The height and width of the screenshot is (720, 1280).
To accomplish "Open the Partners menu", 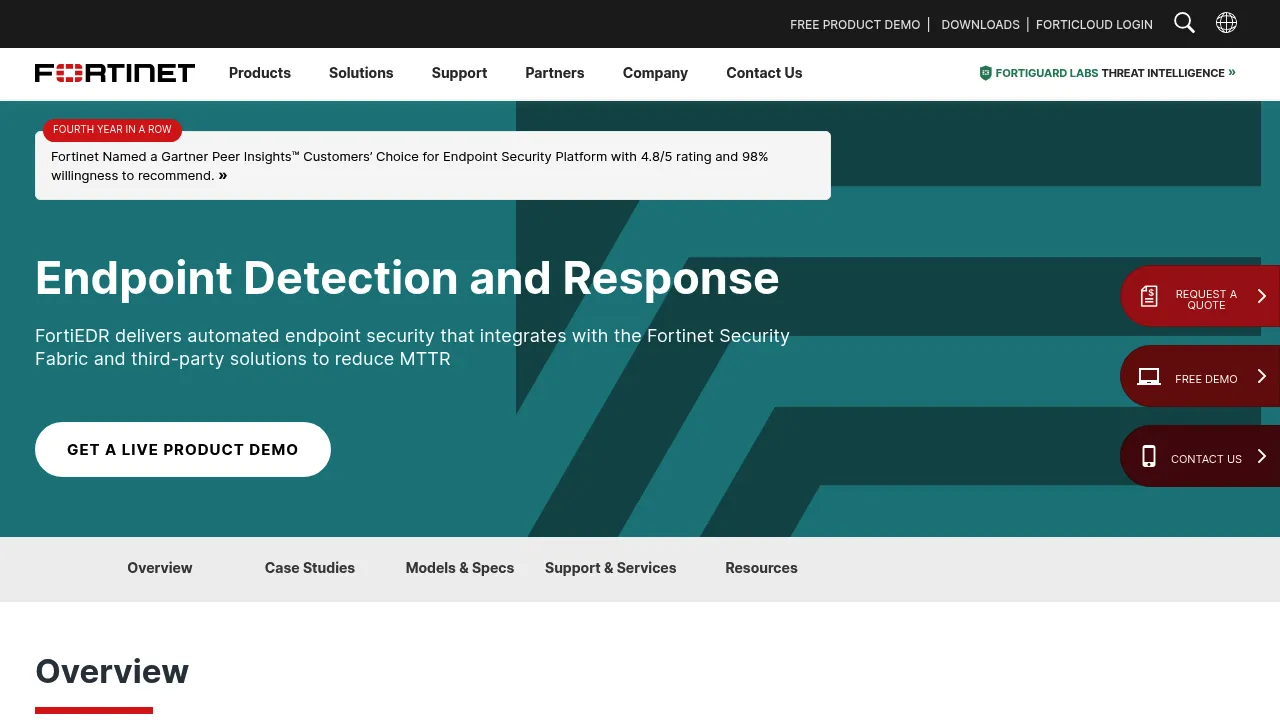I will pyautogui.click(x=555, y=73).
